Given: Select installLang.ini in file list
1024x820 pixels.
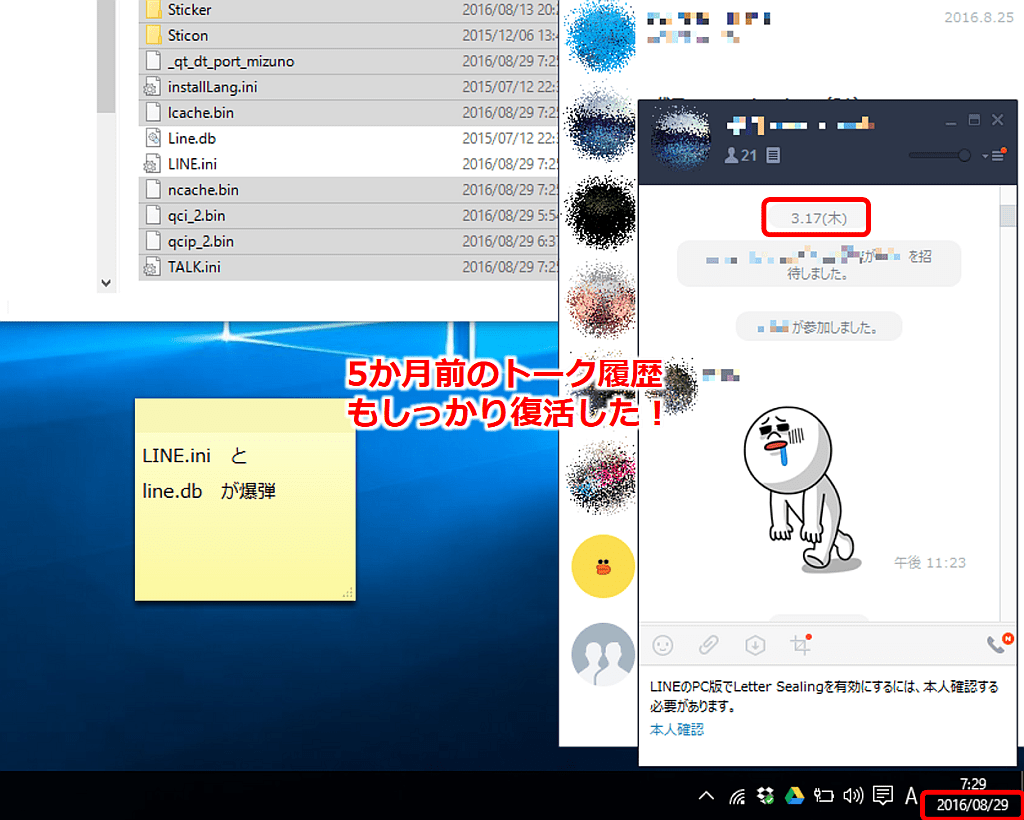Looking at the screenshot, I should (x=348, y=87).
